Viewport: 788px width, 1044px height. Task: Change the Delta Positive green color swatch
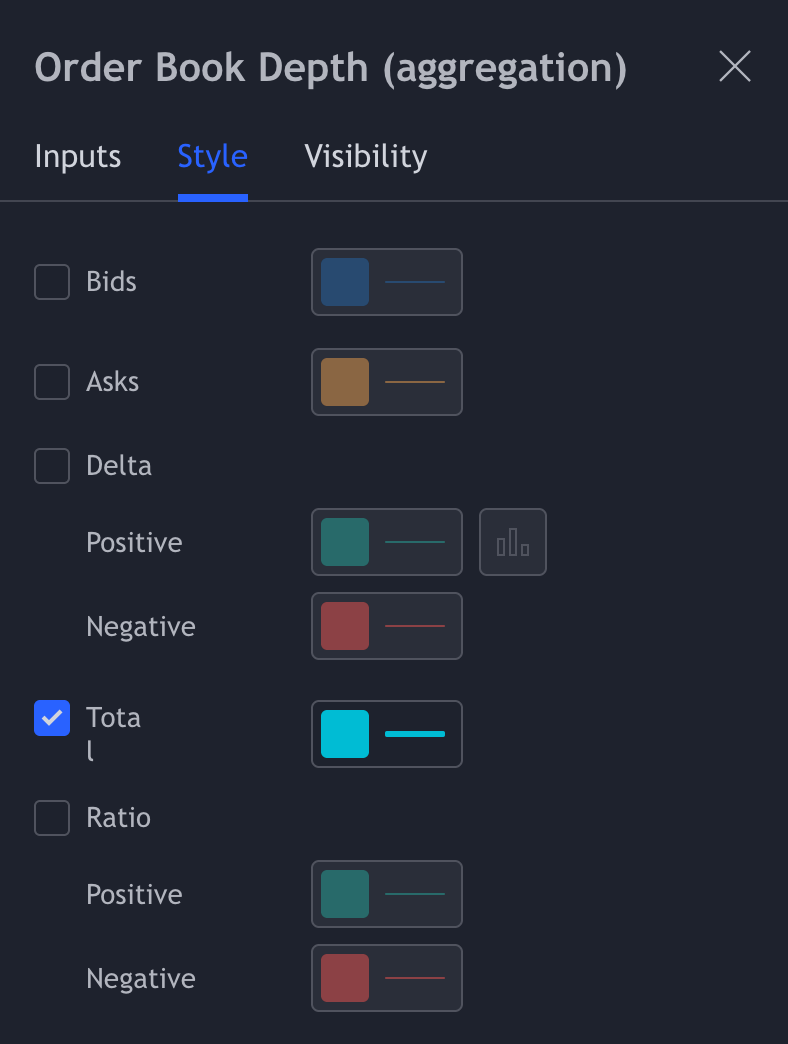tap(345, 542)
